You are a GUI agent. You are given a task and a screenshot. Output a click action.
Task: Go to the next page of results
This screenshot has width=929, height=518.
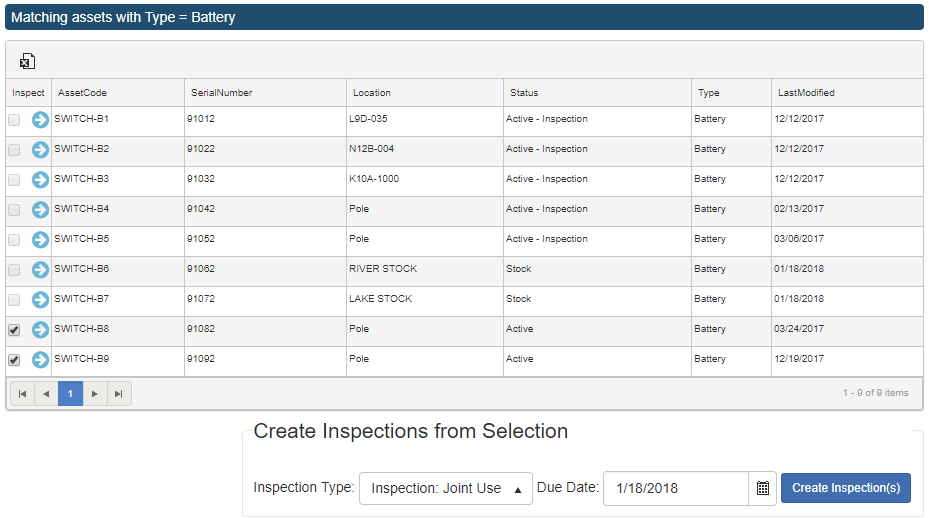(x=95, y=394)
